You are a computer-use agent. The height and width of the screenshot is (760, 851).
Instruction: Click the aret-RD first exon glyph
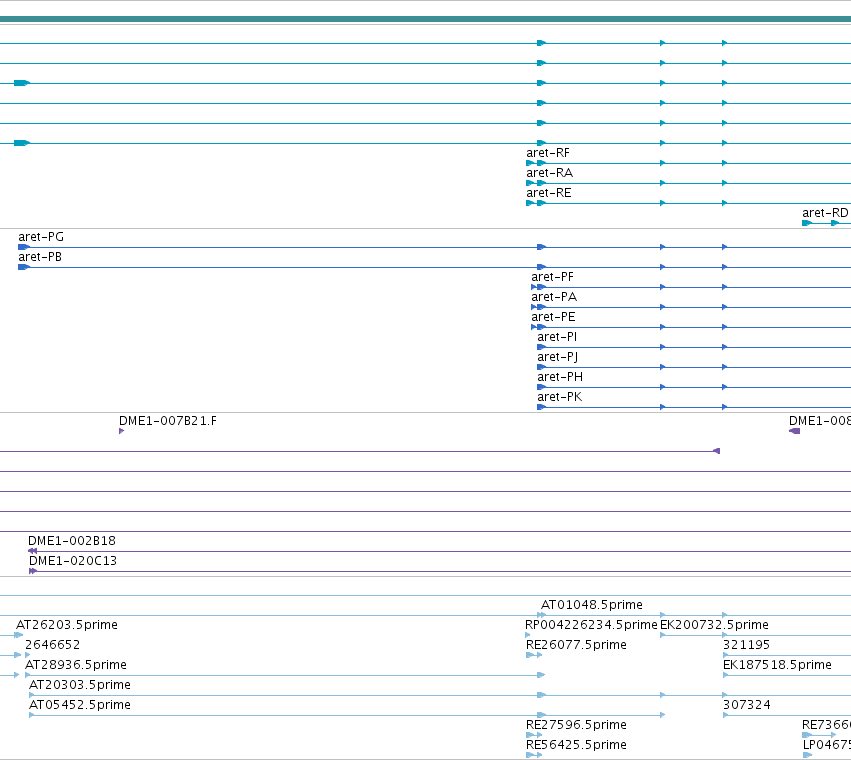pos(807,223)
